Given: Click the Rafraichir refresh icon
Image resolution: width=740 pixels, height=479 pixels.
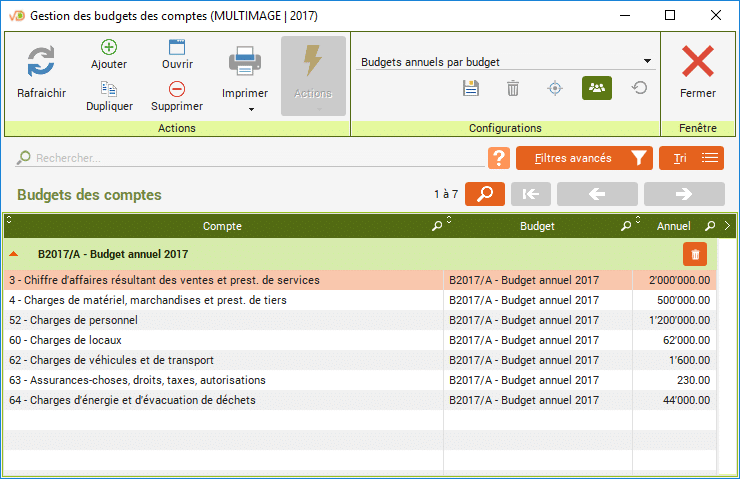Looking at the screenshot, I should click(41, 62).
